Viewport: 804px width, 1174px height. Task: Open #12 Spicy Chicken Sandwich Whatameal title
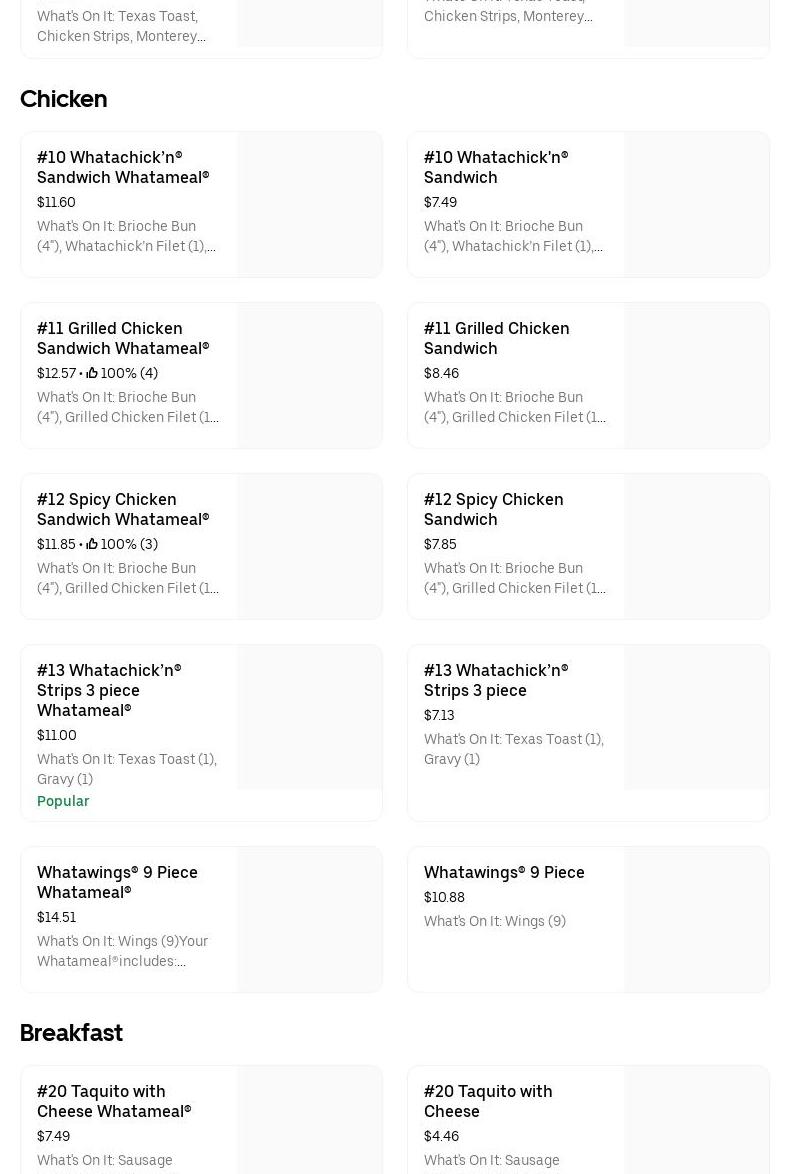pos(123,509)
